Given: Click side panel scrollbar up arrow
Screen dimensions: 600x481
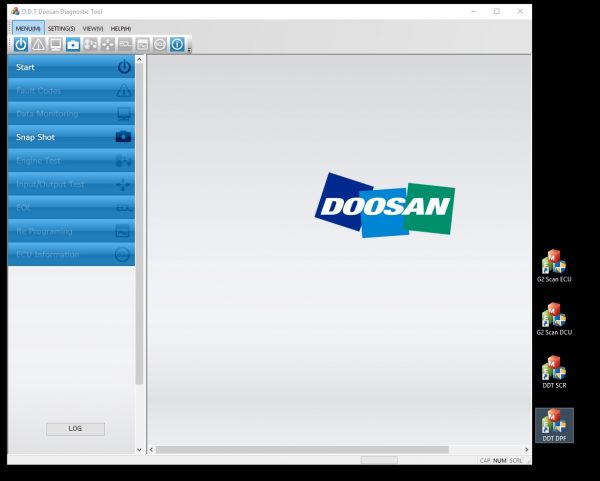Looking at the screenshot, I should 139,59.
